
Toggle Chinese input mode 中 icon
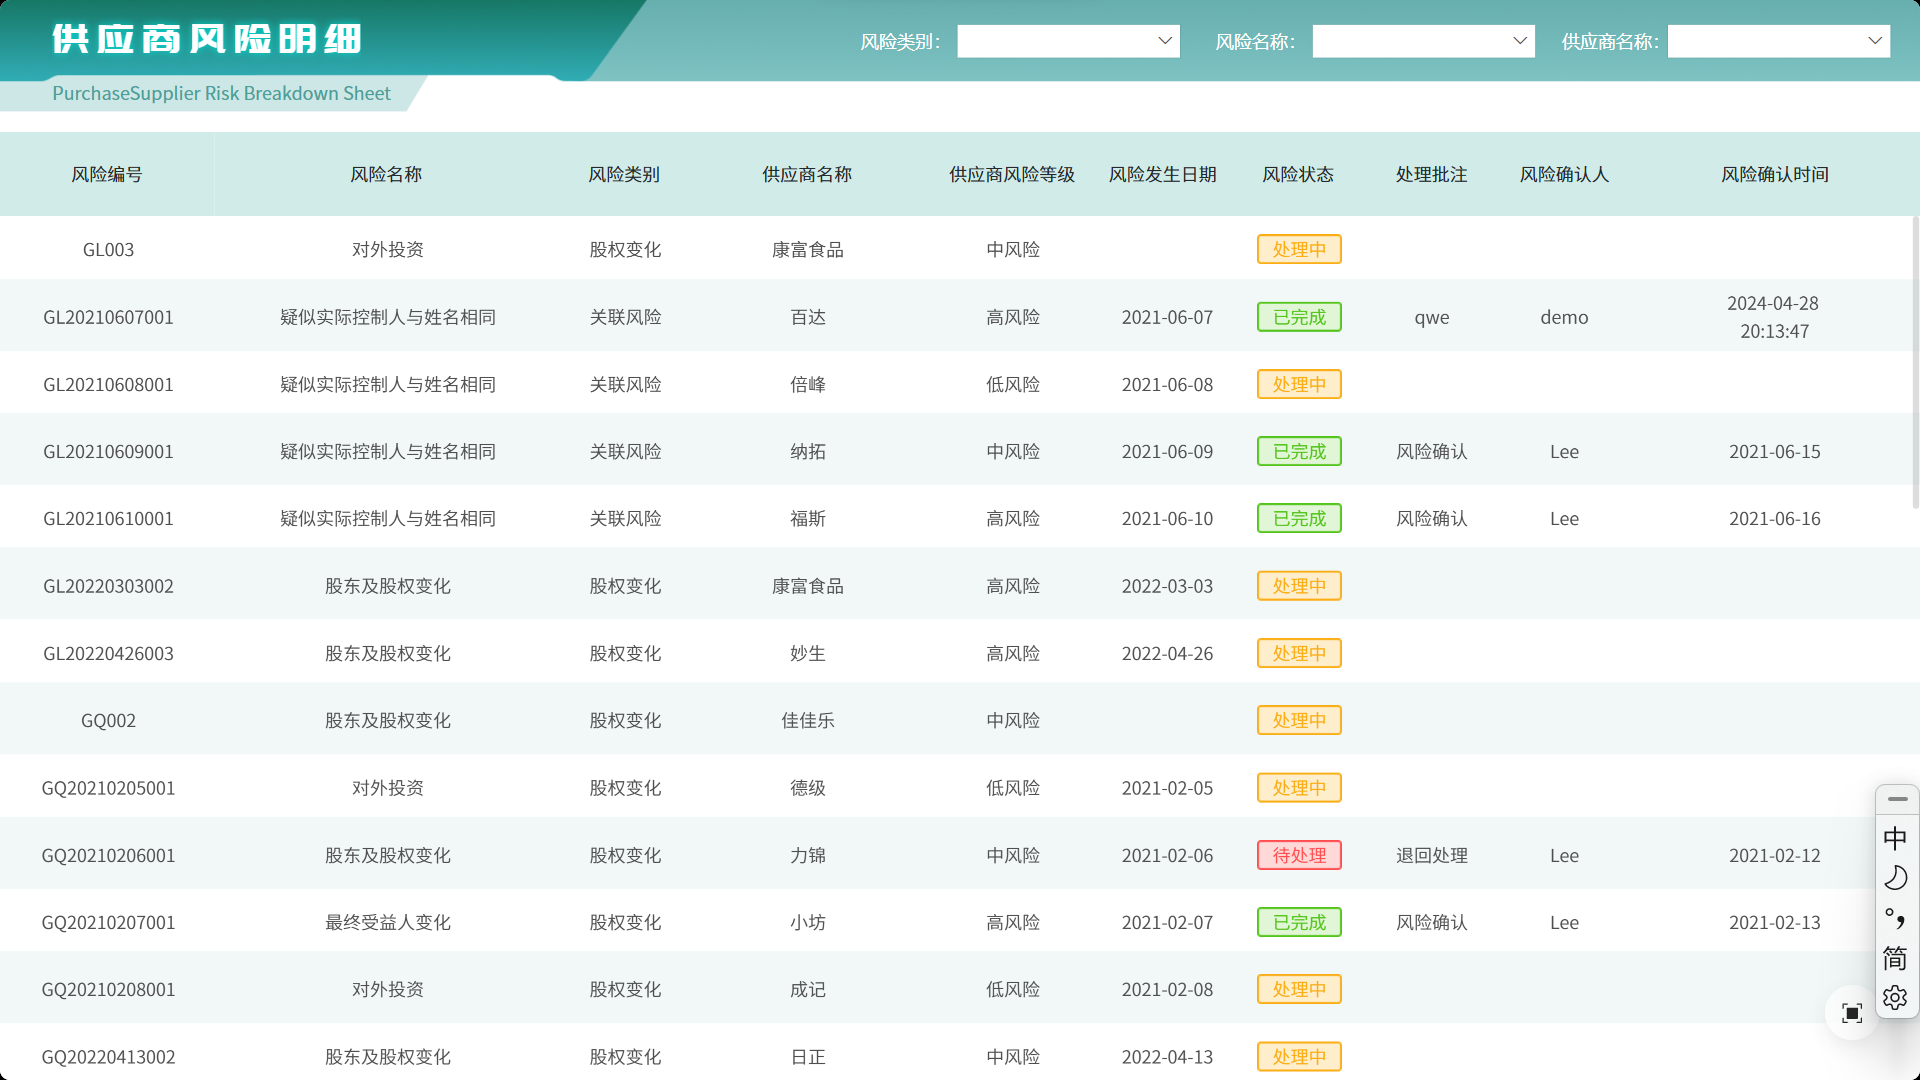[1895, 838]
